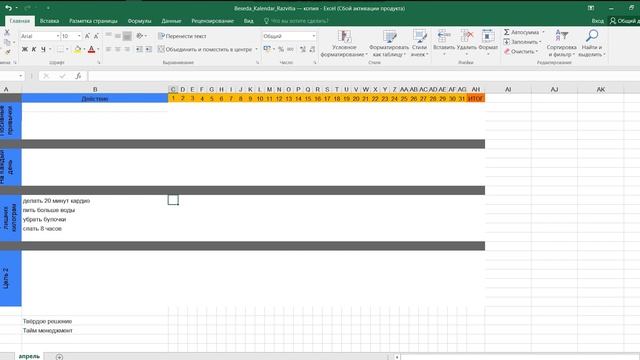Screen dimensions: 640x360
Task: Align text to vertical middle
Action: pyautogui.click(x=118, y=36)
